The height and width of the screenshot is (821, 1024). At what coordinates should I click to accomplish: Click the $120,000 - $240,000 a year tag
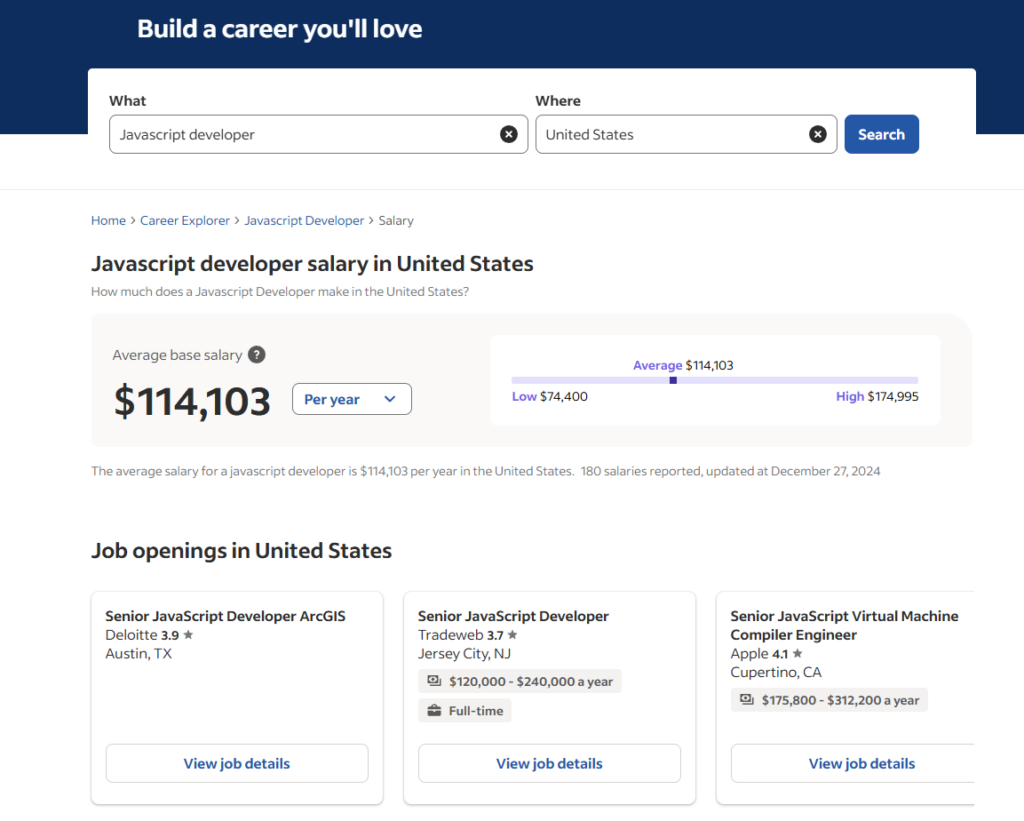(x=520, y=681)
